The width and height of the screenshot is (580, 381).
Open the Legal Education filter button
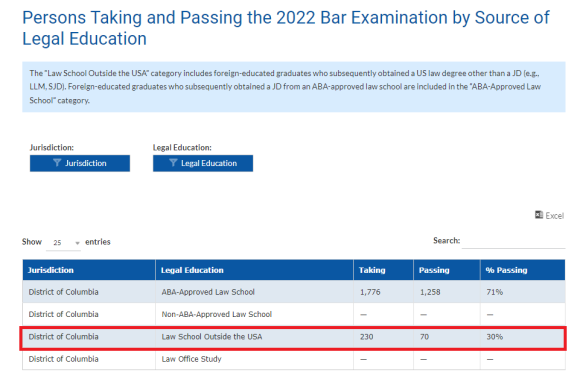(203, 163)
